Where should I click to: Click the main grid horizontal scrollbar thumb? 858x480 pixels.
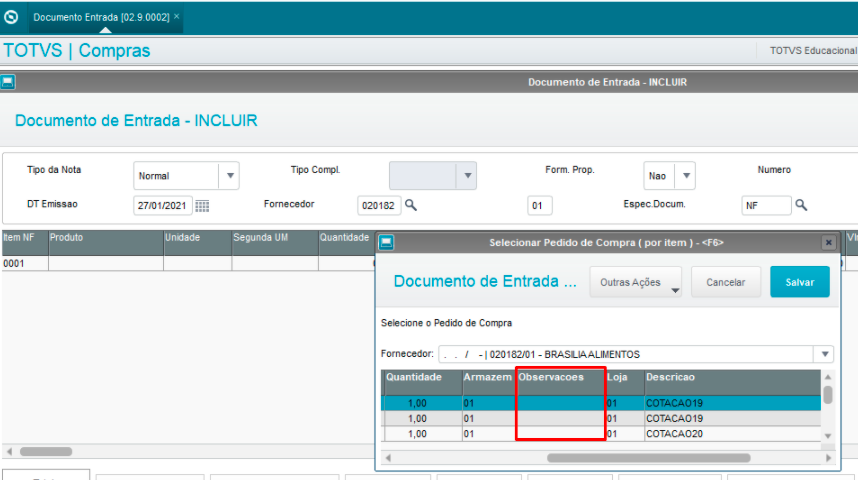coord(46,452)
